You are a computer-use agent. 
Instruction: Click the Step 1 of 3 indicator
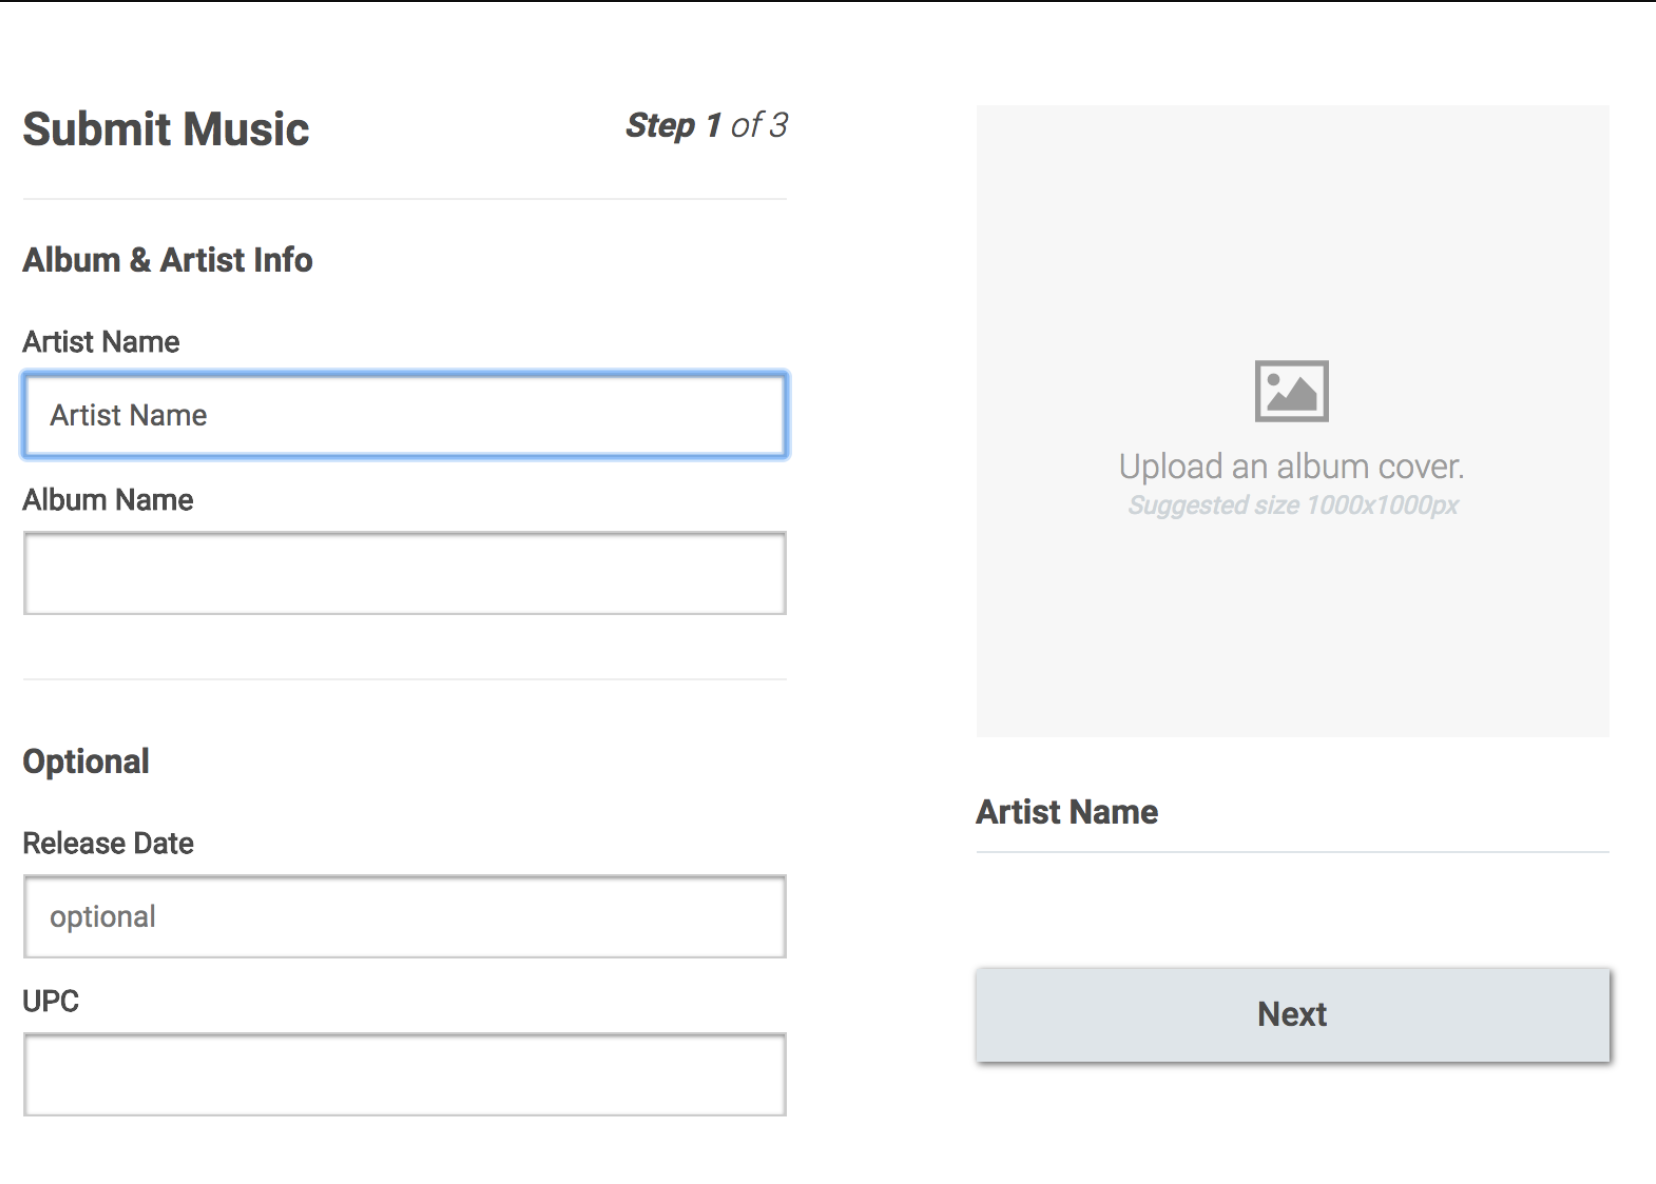point(707,125)
